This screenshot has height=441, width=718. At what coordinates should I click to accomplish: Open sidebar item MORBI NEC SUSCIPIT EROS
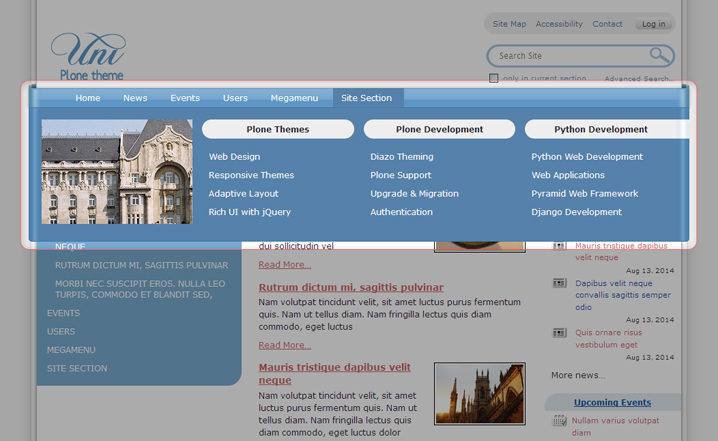[140, 289]
